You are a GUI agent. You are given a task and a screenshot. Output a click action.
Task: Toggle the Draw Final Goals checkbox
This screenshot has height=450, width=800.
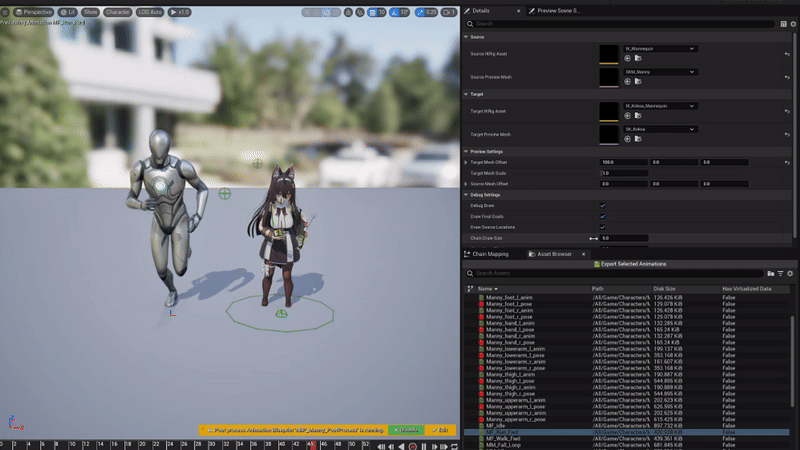pos(603,216)
